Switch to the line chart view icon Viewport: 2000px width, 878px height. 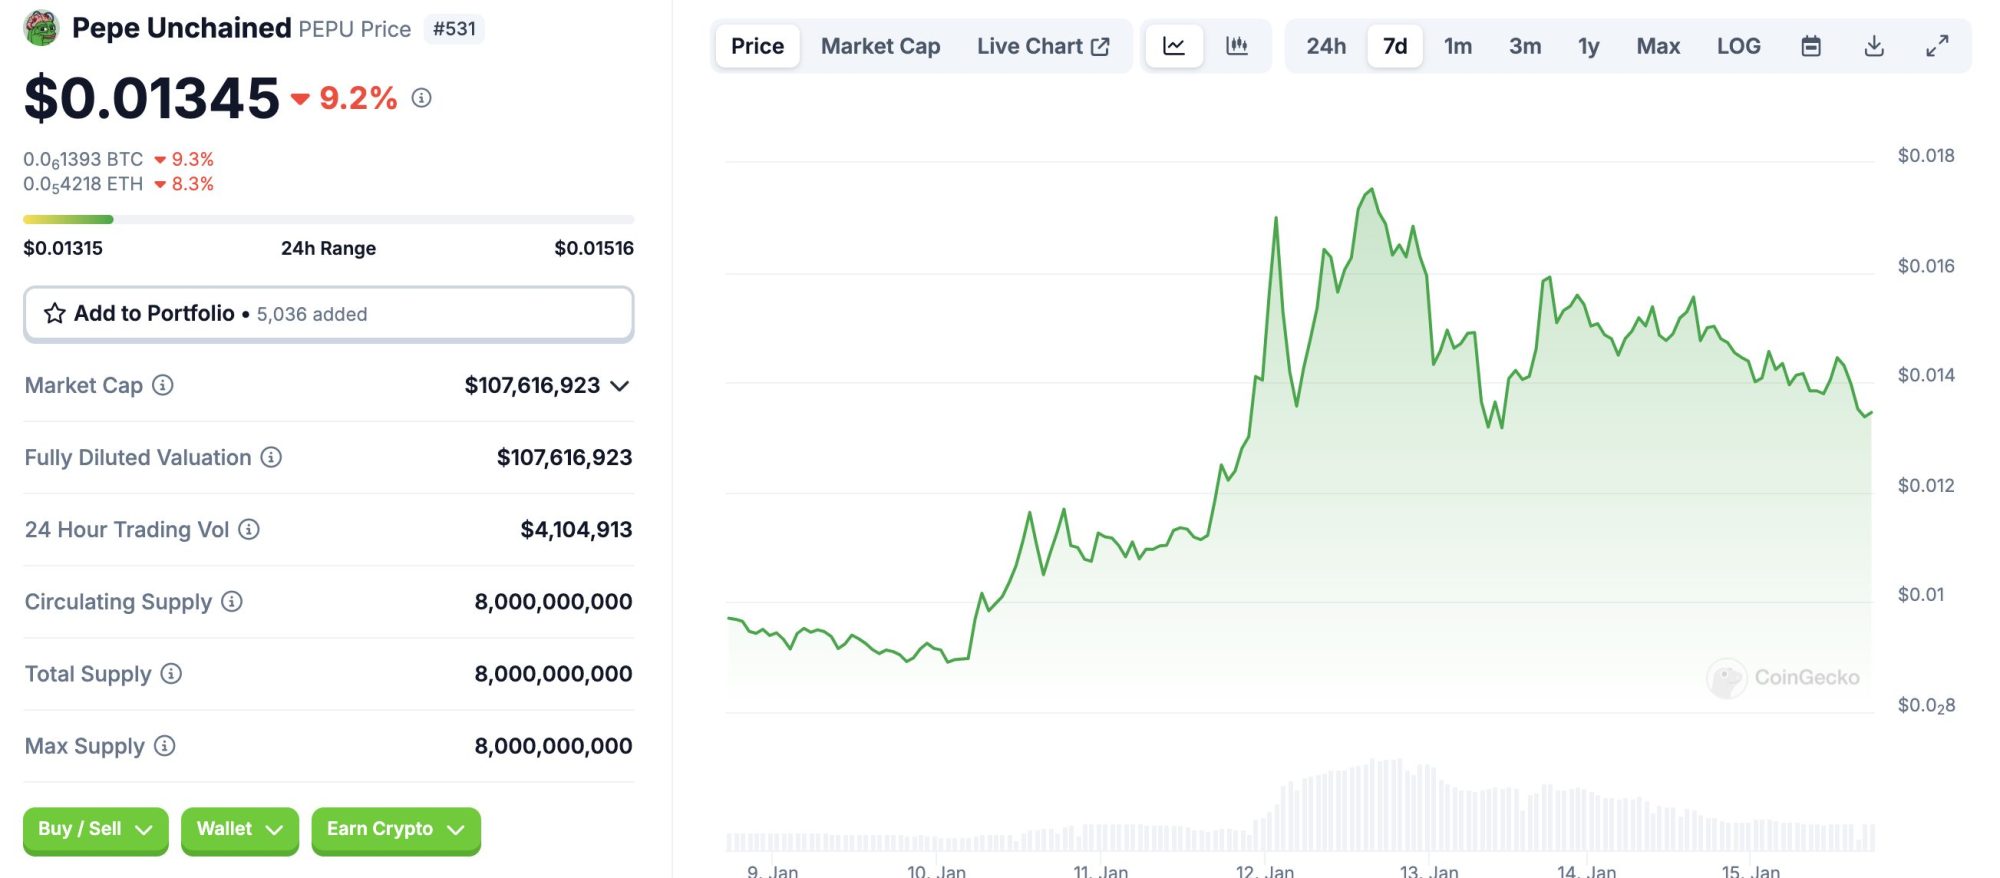pos(1174,46)
